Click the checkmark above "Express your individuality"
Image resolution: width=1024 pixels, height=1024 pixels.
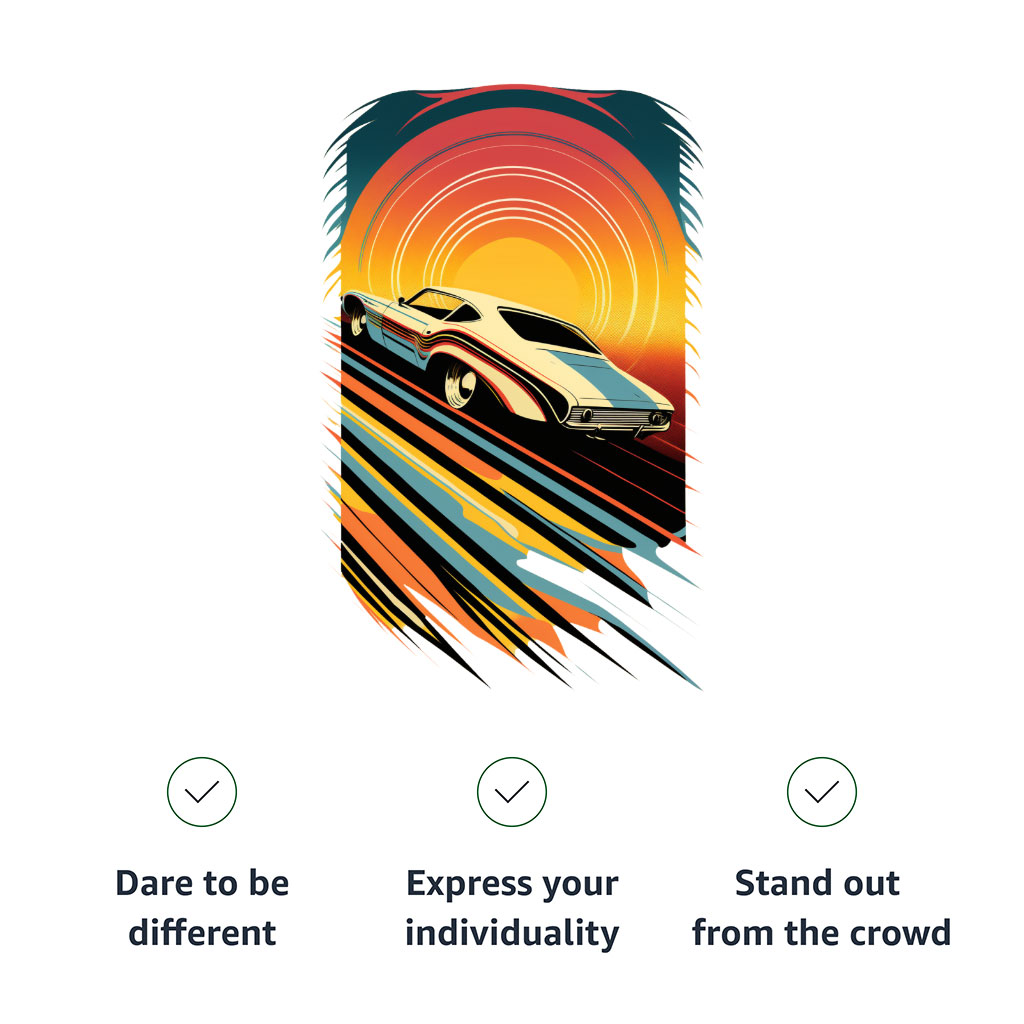click(511, 792)
